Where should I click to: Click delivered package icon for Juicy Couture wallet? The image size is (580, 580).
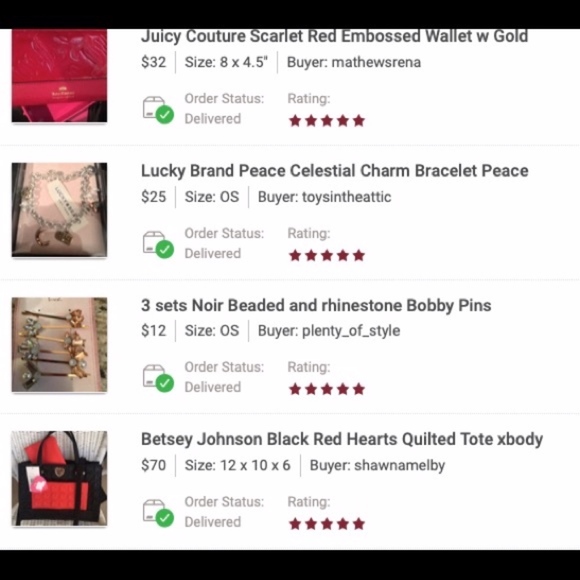pos(158,110)
